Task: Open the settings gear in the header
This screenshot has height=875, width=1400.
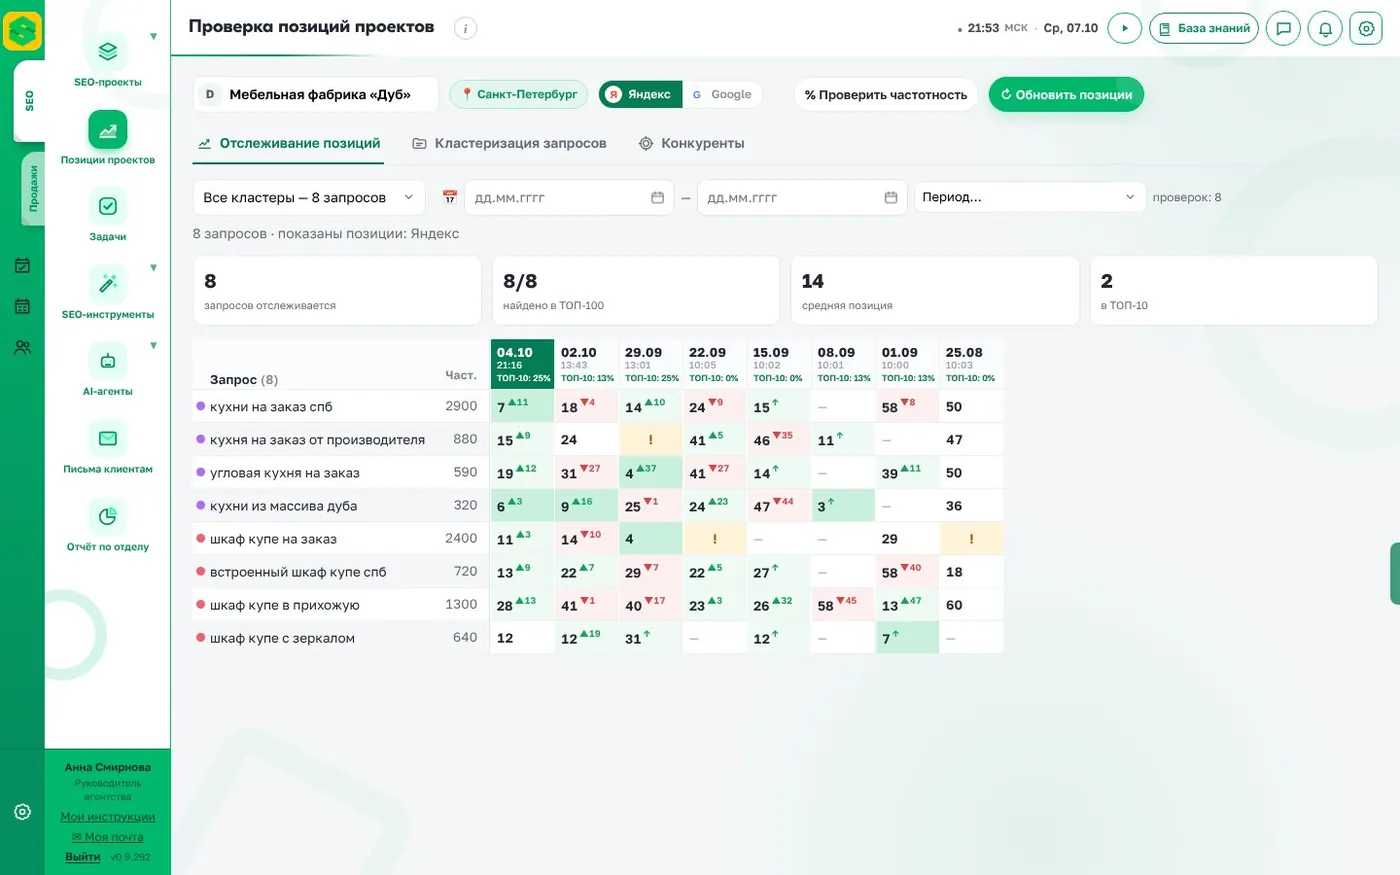Action: point(1366,28)
